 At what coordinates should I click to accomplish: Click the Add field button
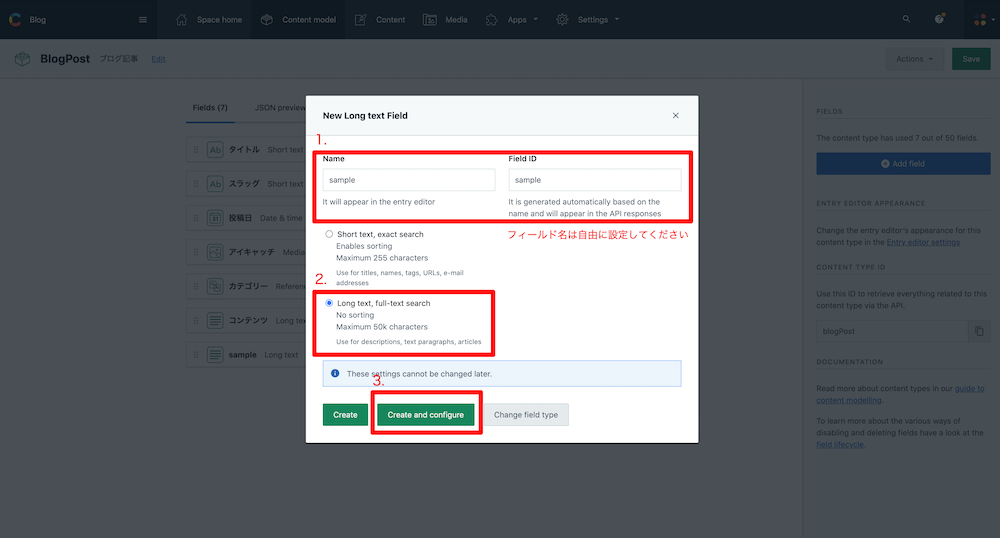tap(903, 164)
